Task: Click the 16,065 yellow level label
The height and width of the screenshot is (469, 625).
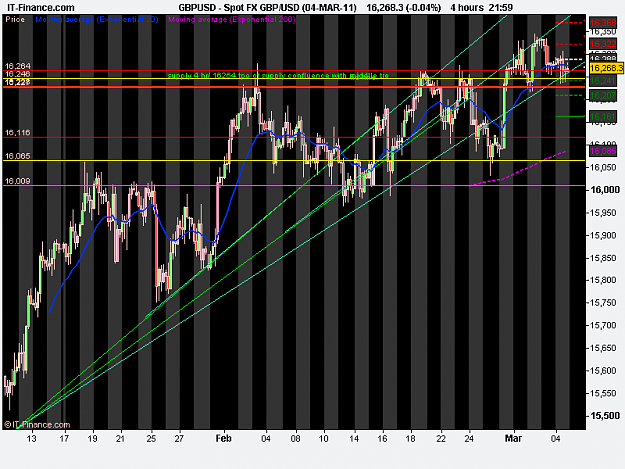Action: [18, 156]
